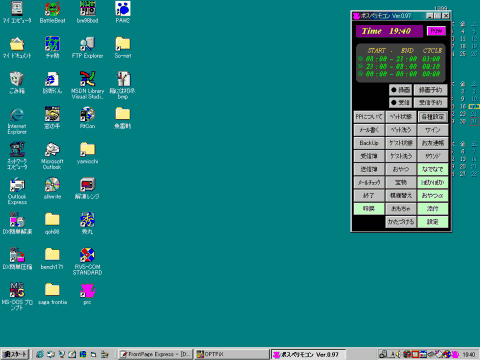Toggle the ● 録画 record button
Image resolution: width=480 pixels, height=360 pixels.
[400, 90]
